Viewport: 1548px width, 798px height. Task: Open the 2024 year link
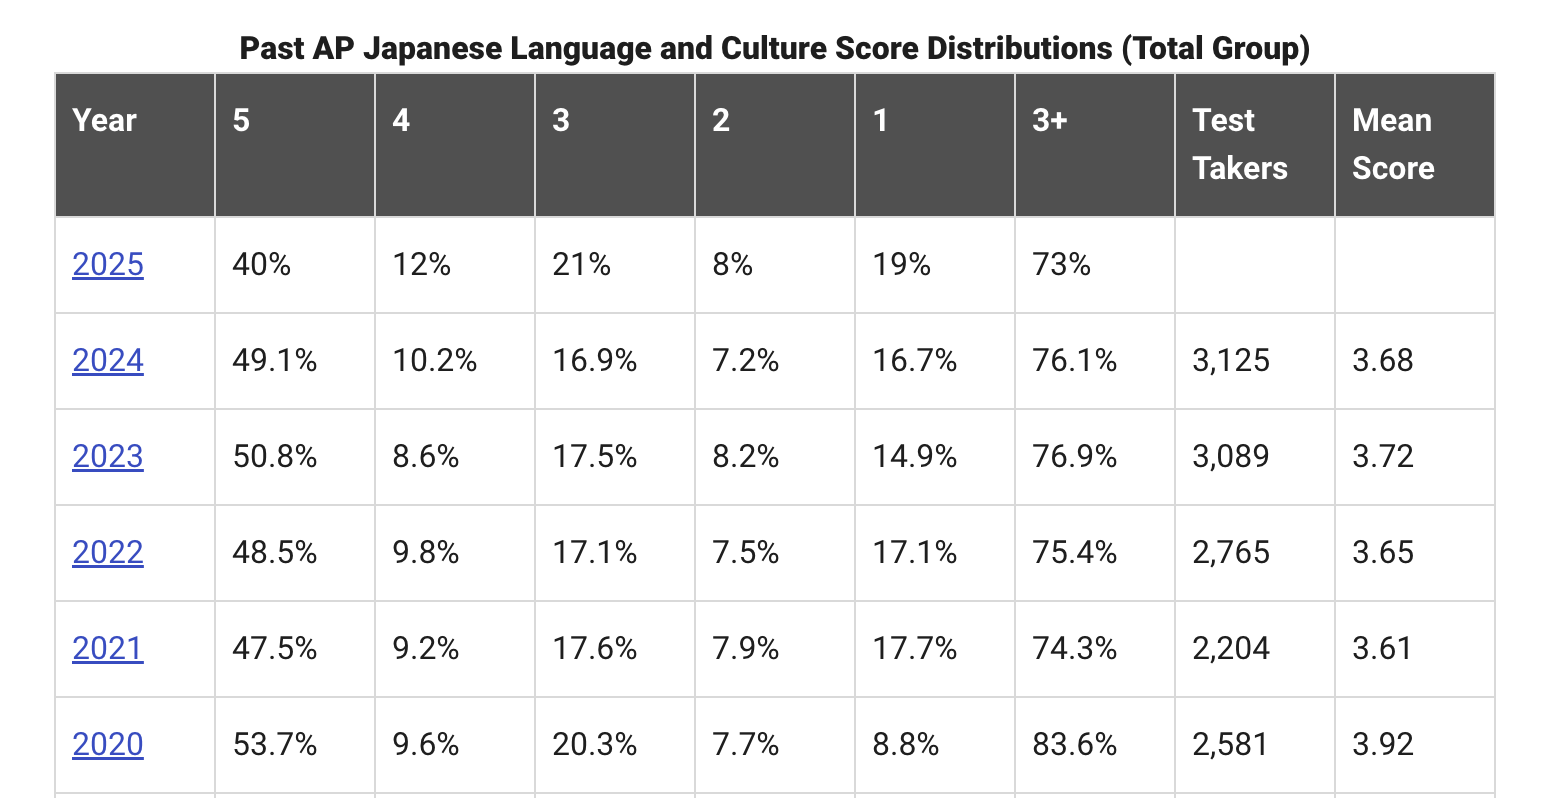coord(108,361)
